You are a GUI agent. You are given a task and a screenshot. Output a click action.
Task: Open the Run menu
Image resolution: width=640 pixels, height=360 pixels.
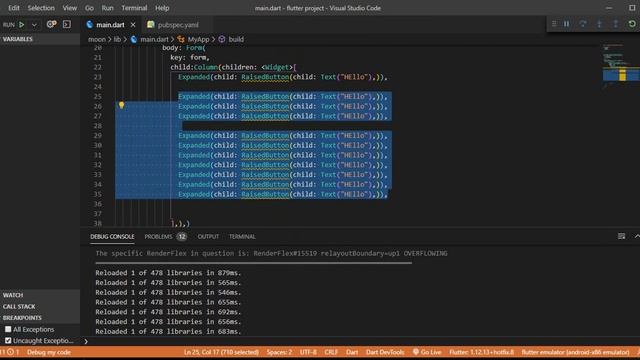point(107,8)
